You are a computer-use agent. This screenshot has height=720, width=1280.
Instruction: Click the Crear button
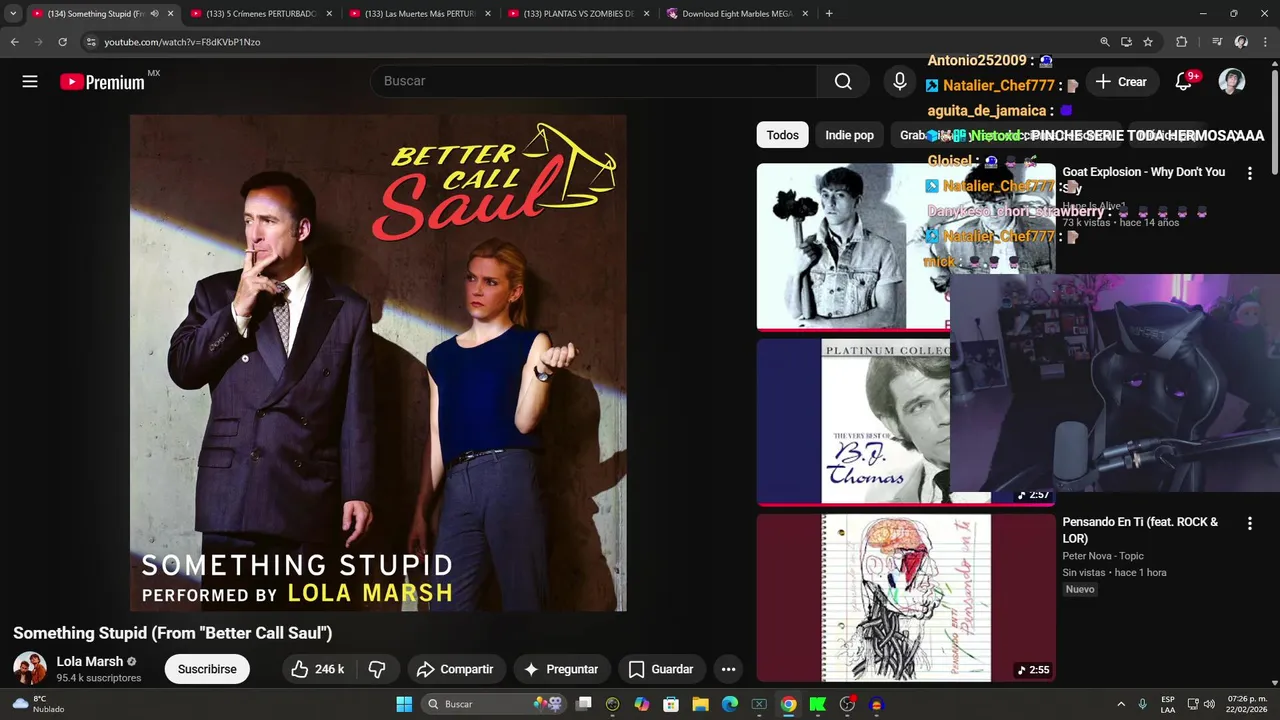1121,82
